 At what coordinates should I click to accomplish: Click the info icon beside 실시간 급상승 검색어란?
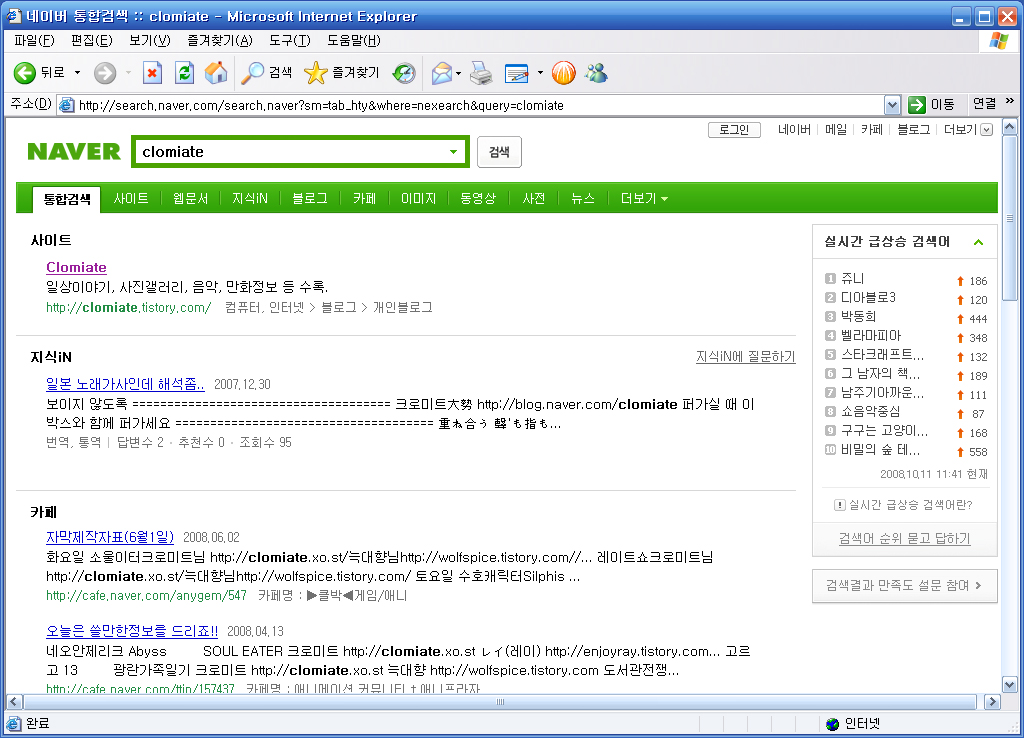coord(840,505)
